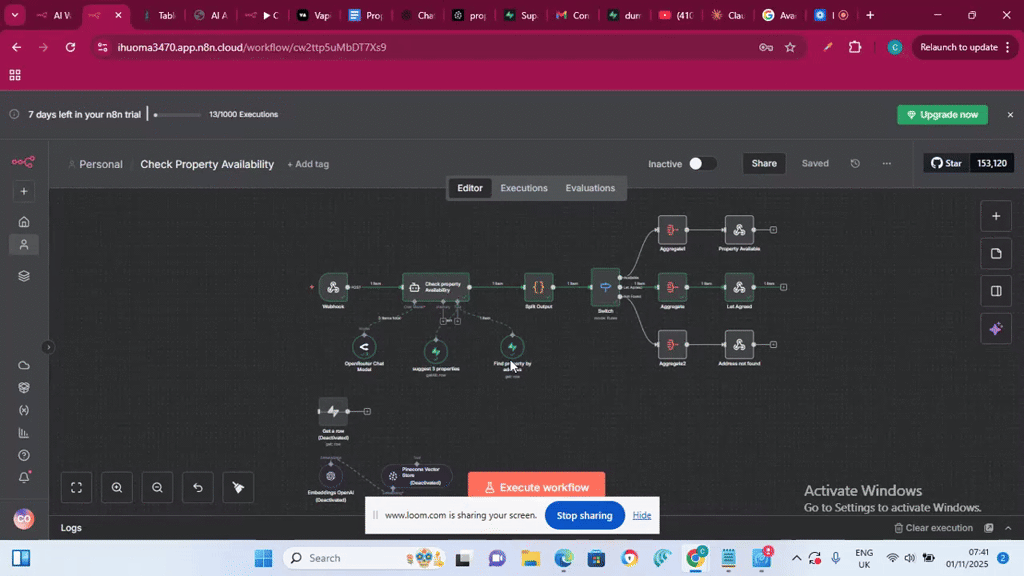Screen dimensions: 1024x576
Task: Zoom out on the canvas
Action: click(x=157, y=487)
